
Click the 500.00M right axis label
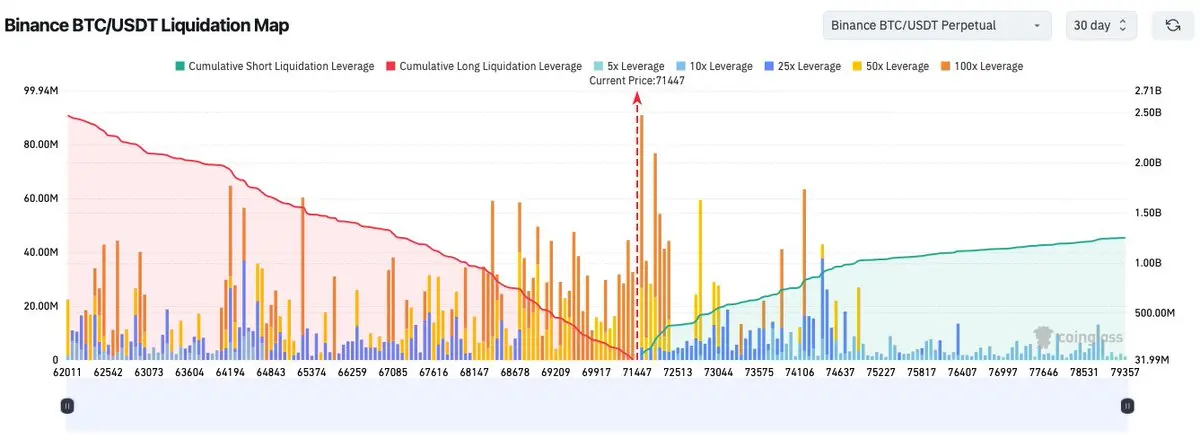[x=1156, y=312]
